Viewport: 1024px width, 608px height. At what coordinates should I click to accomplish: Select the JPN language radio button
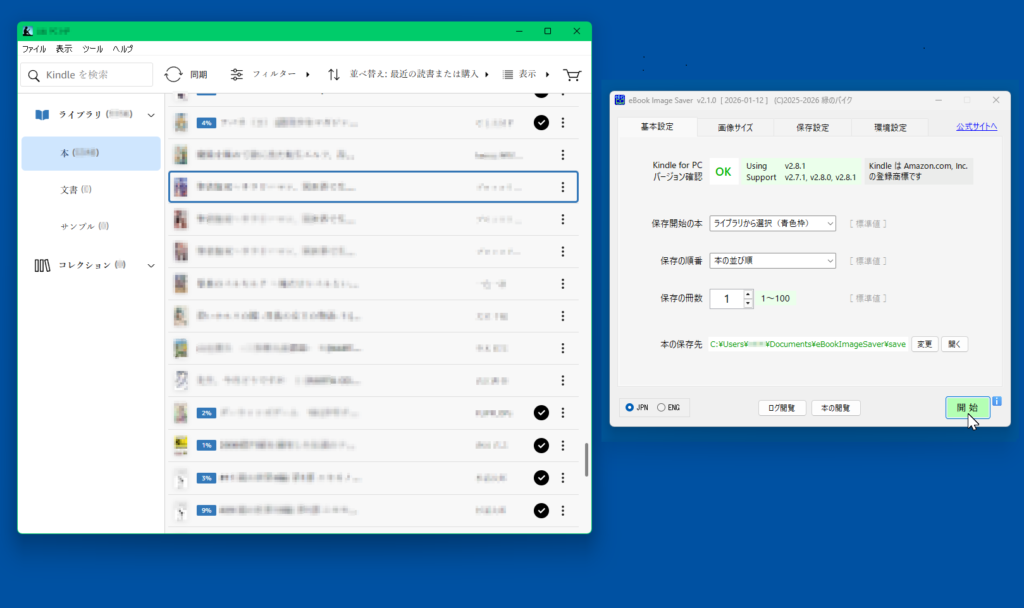tap(629, 408)
